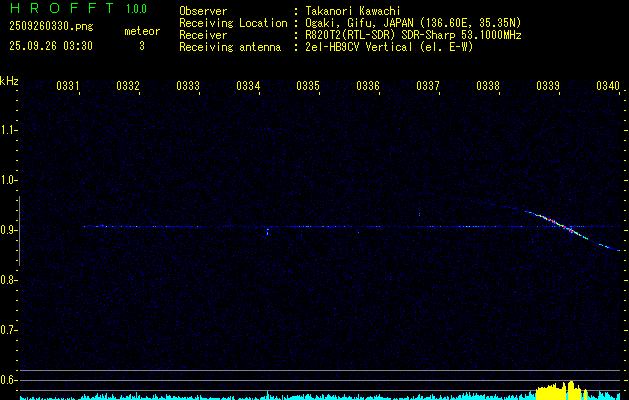Click the 0333 time axis marker
The height and width of the screenshot is (400, 629).
tap(188, 85)
